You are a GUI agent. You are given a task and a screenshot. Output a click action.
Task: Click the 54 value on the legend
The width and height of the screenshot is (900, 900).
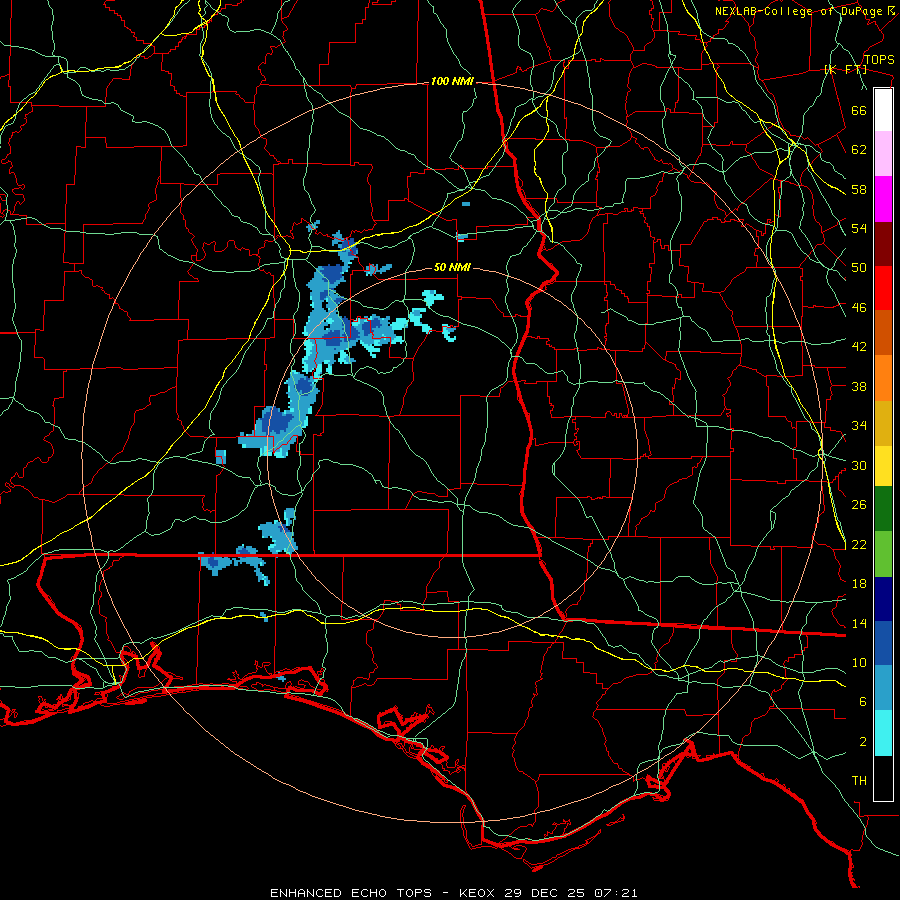click(859, 228)
